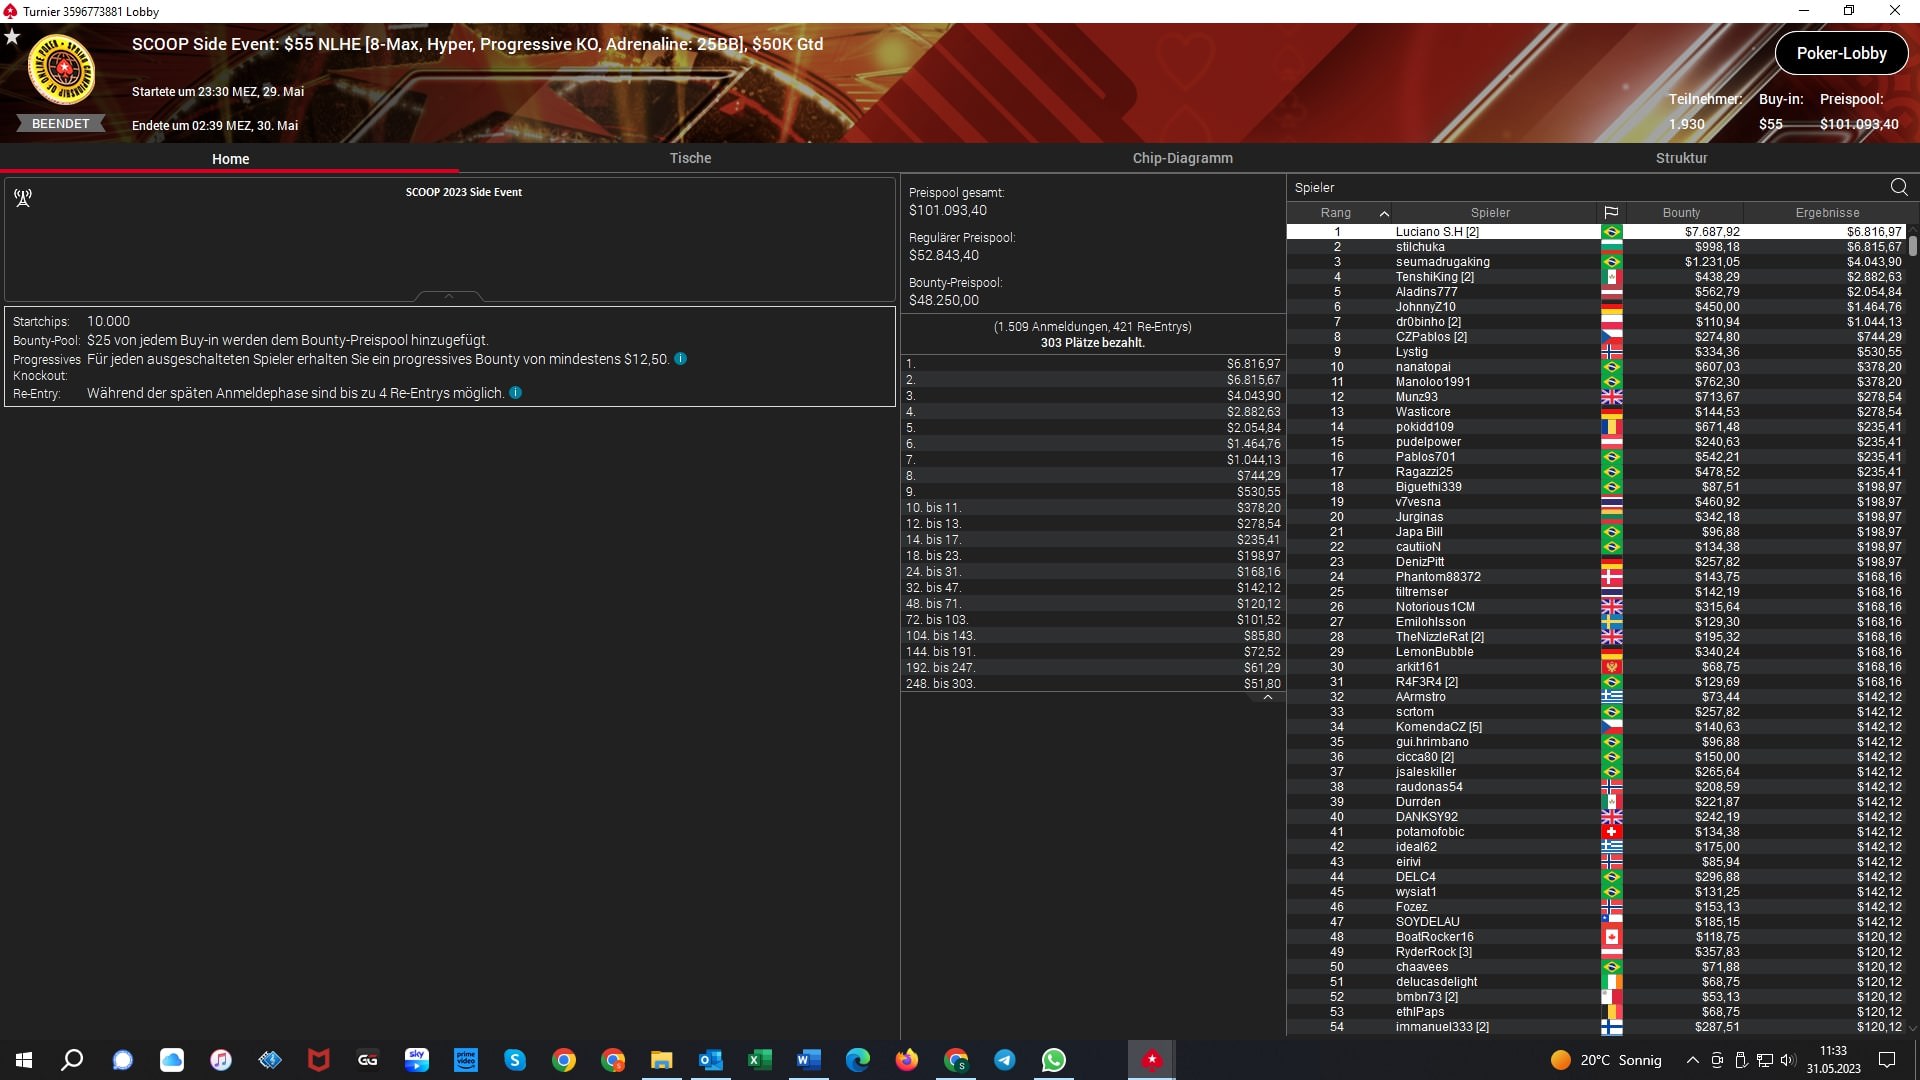Open the volume control tray icon
This screenshot has width=1920, height=1080.
click(x=1789, y=1060)
